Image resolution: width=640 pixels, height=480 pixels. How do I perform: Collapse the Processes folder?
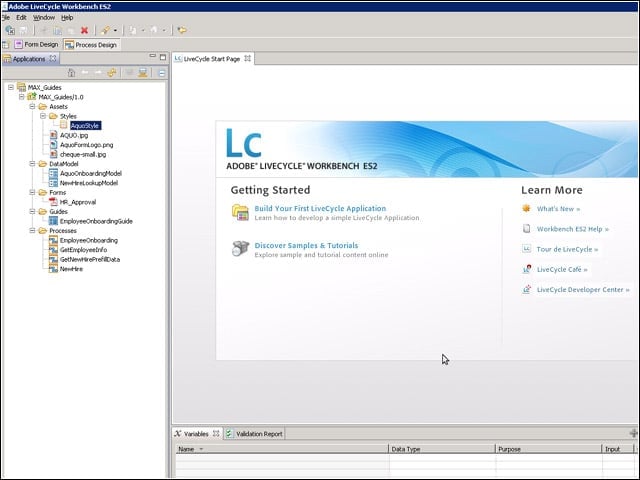[32, 231]
